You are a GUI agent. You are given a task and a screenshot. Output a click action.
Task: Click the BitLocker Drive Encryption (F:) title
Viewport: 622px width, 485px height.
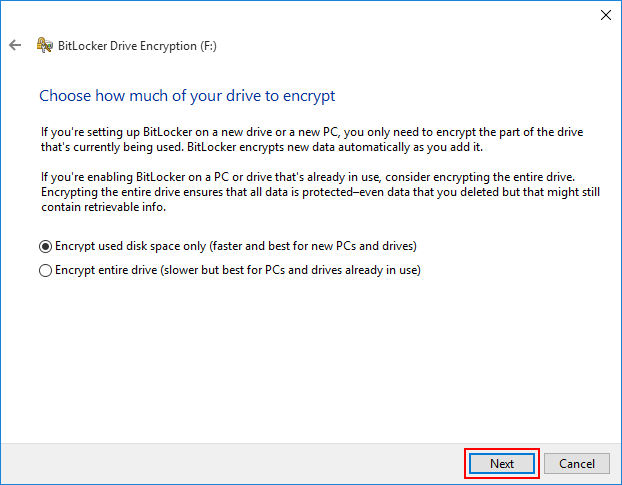coord(137,46)
